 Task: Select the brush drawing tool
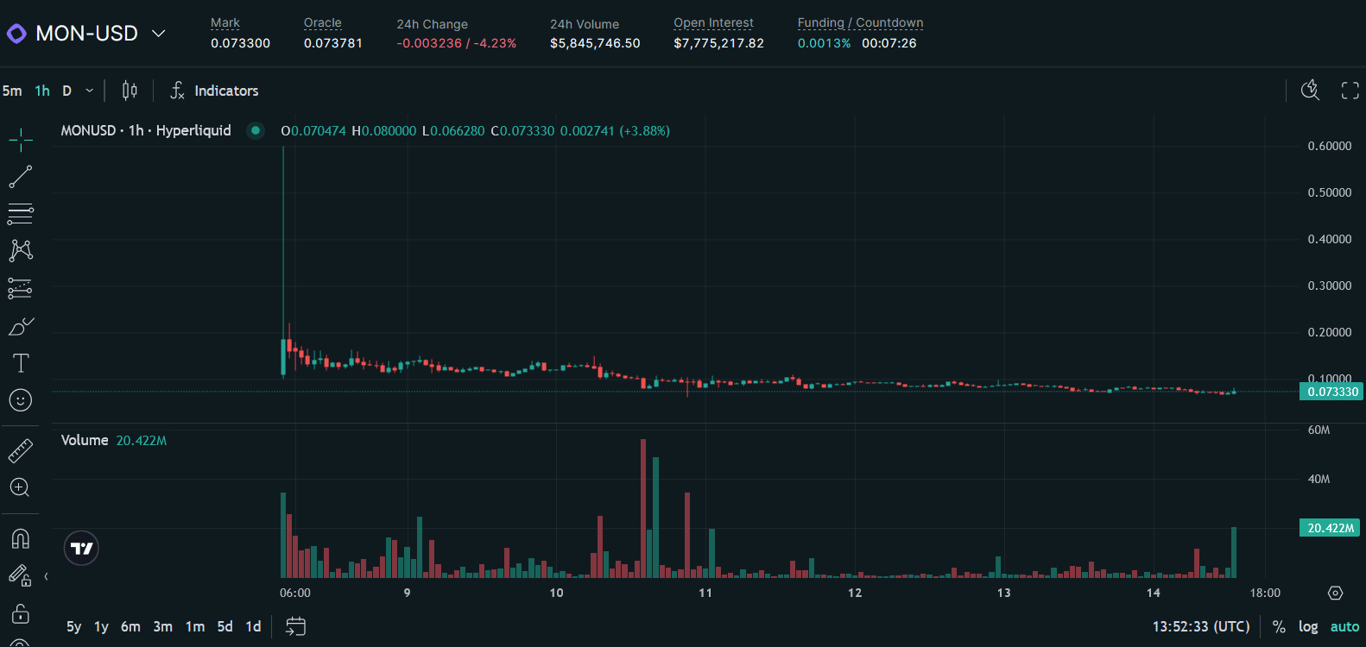pos(20,326)
